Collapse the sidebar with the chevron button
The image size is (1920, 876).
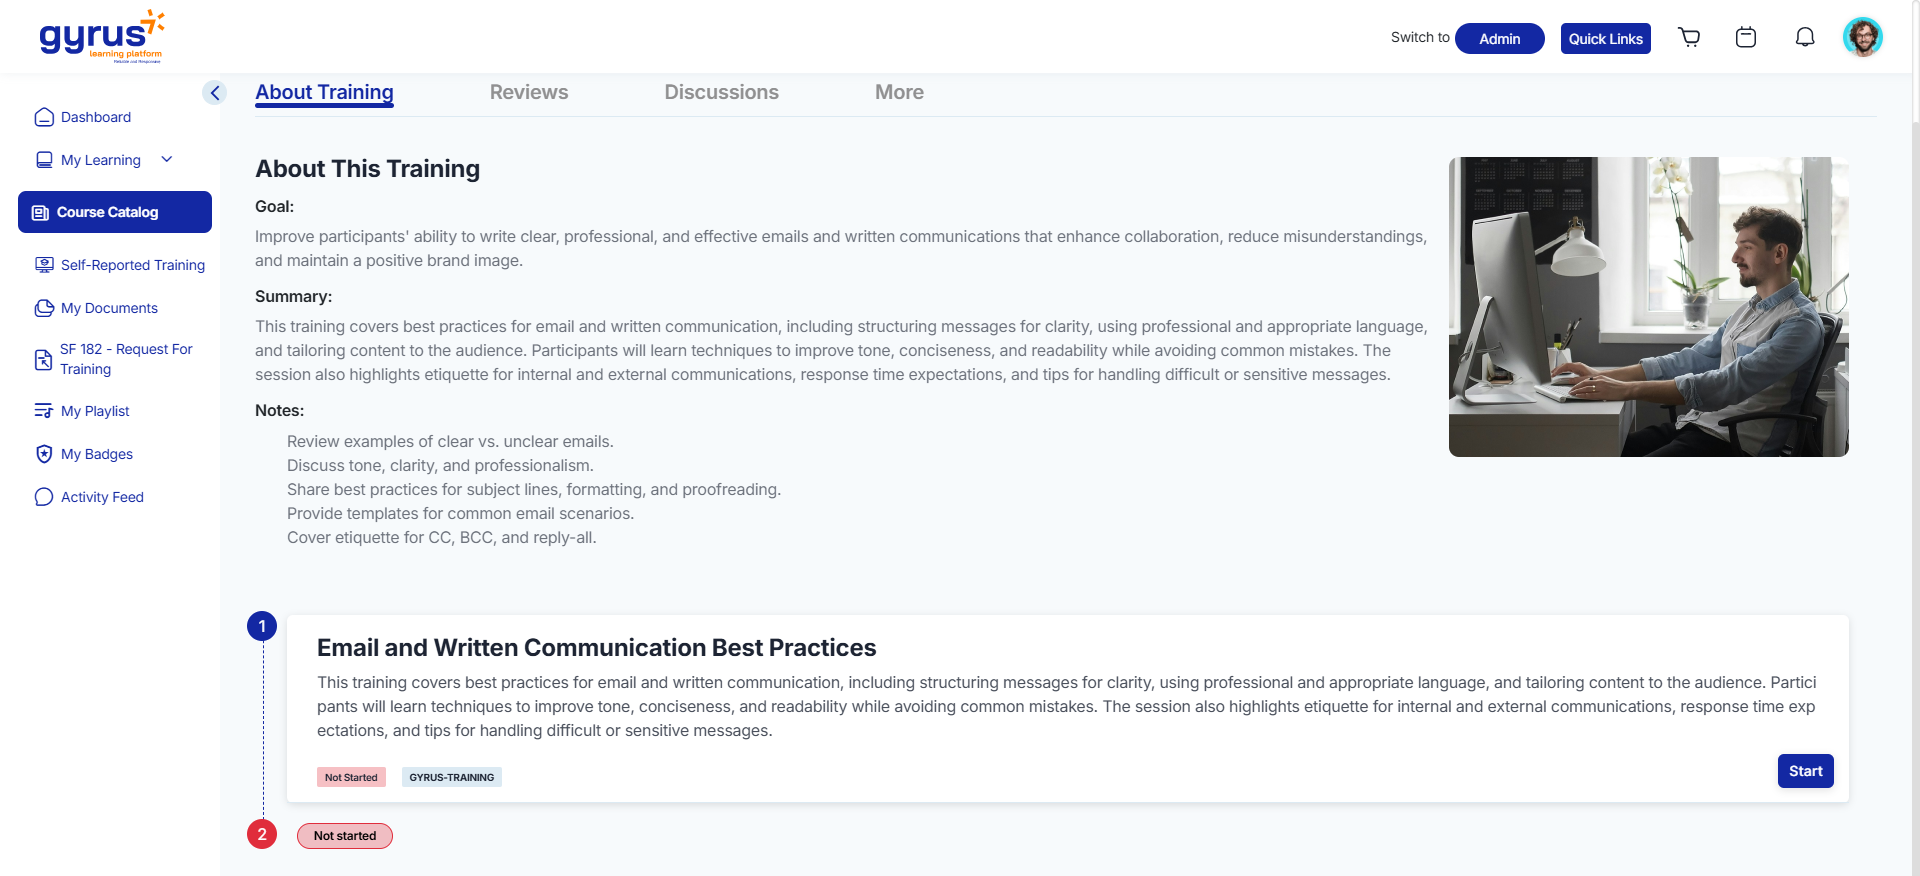[x=214, y=93]
